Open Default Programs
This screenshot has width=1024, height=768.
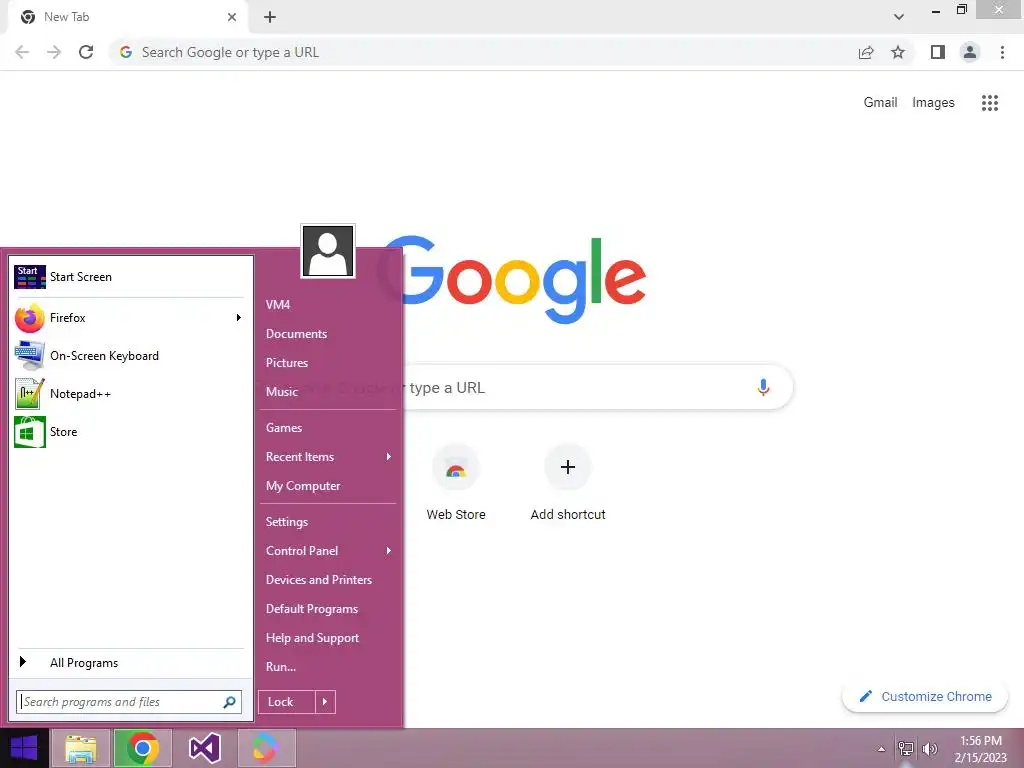tap(328, 609)
